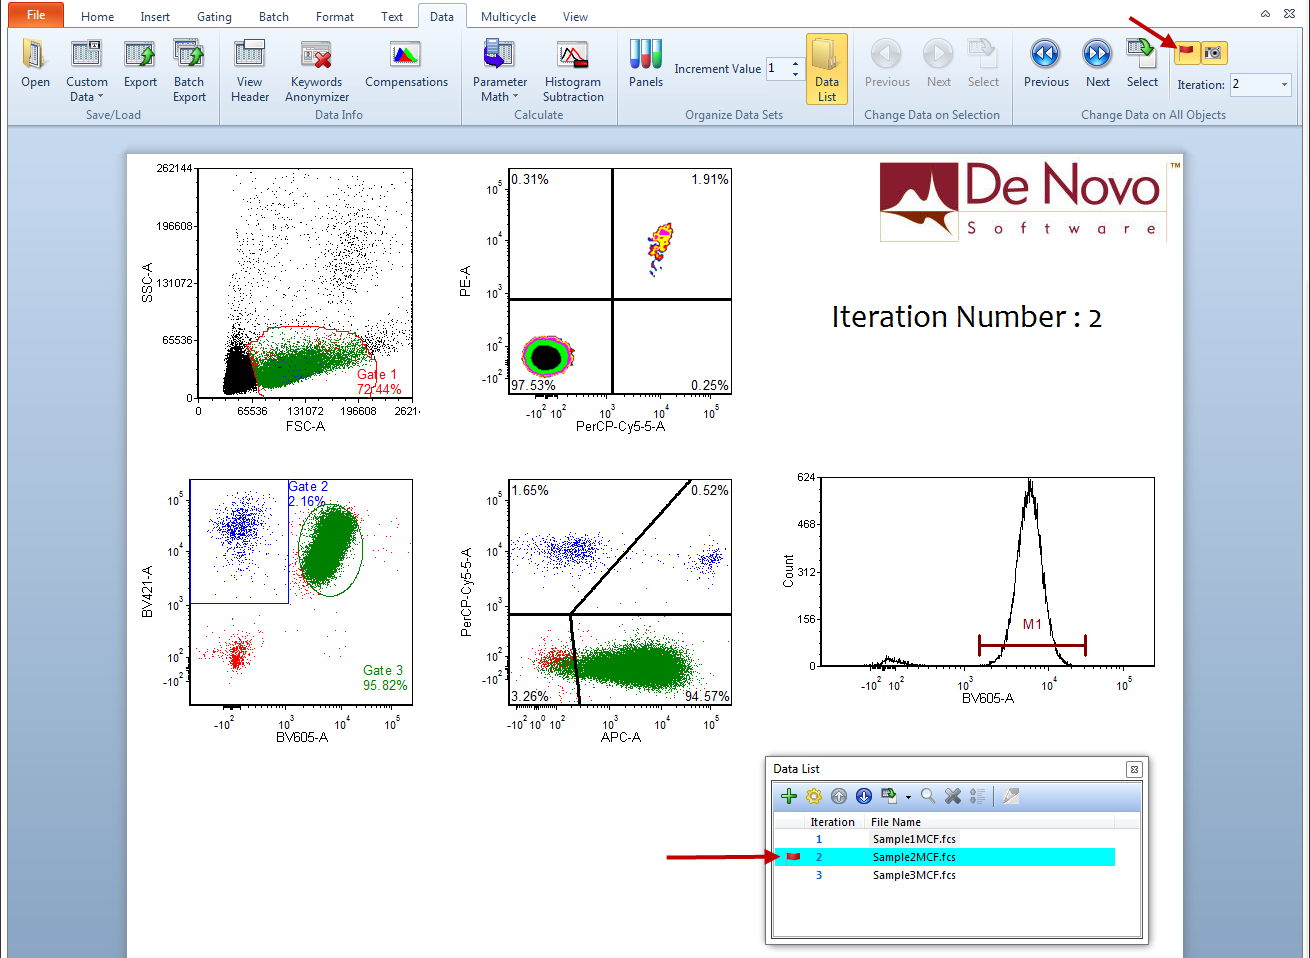The width and height of the screenshot is (1310, 958).
Task: Click the Increment Value stepper up arrow
Action: (795, 64)
